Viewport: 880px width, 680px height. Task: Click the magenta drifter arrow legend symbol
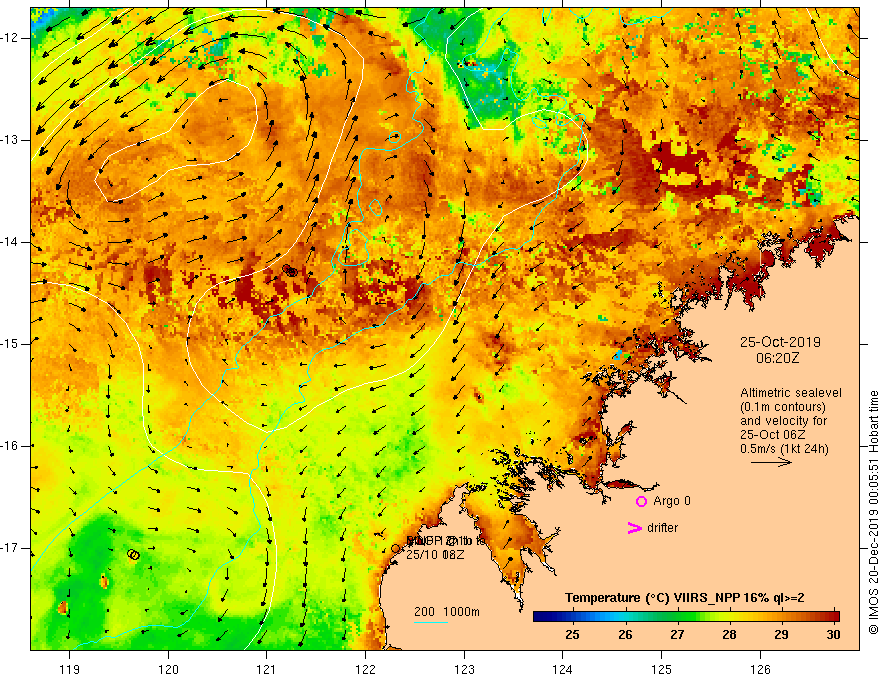[634, 528]
